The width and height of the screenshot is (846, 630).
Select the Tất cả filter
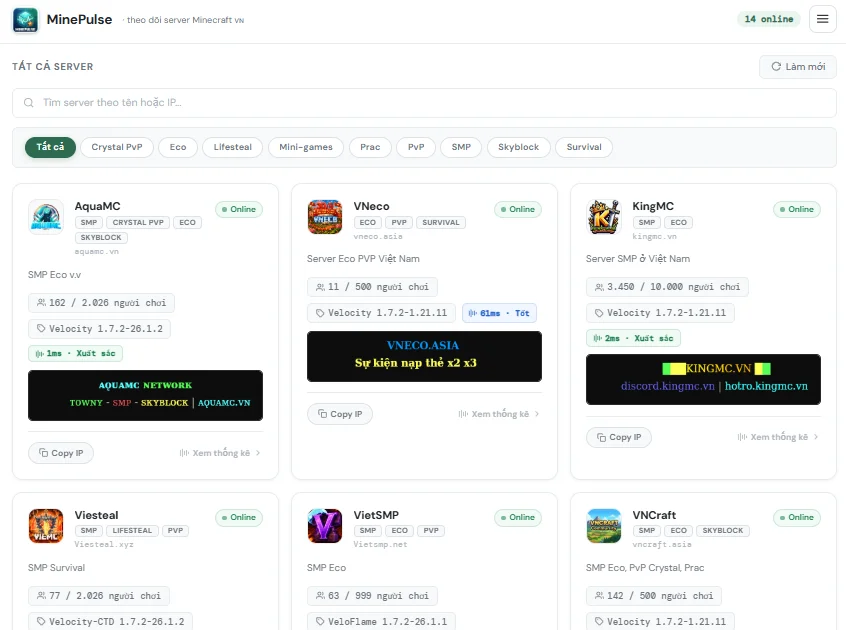pos(50,147)
